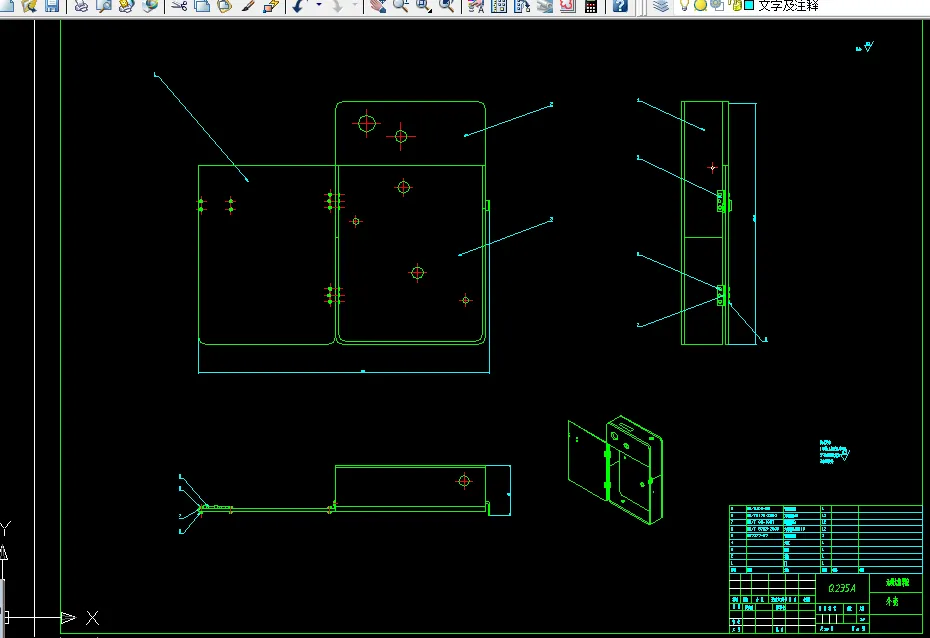Expand the Redo history dropdown arrow

(355, 5)
